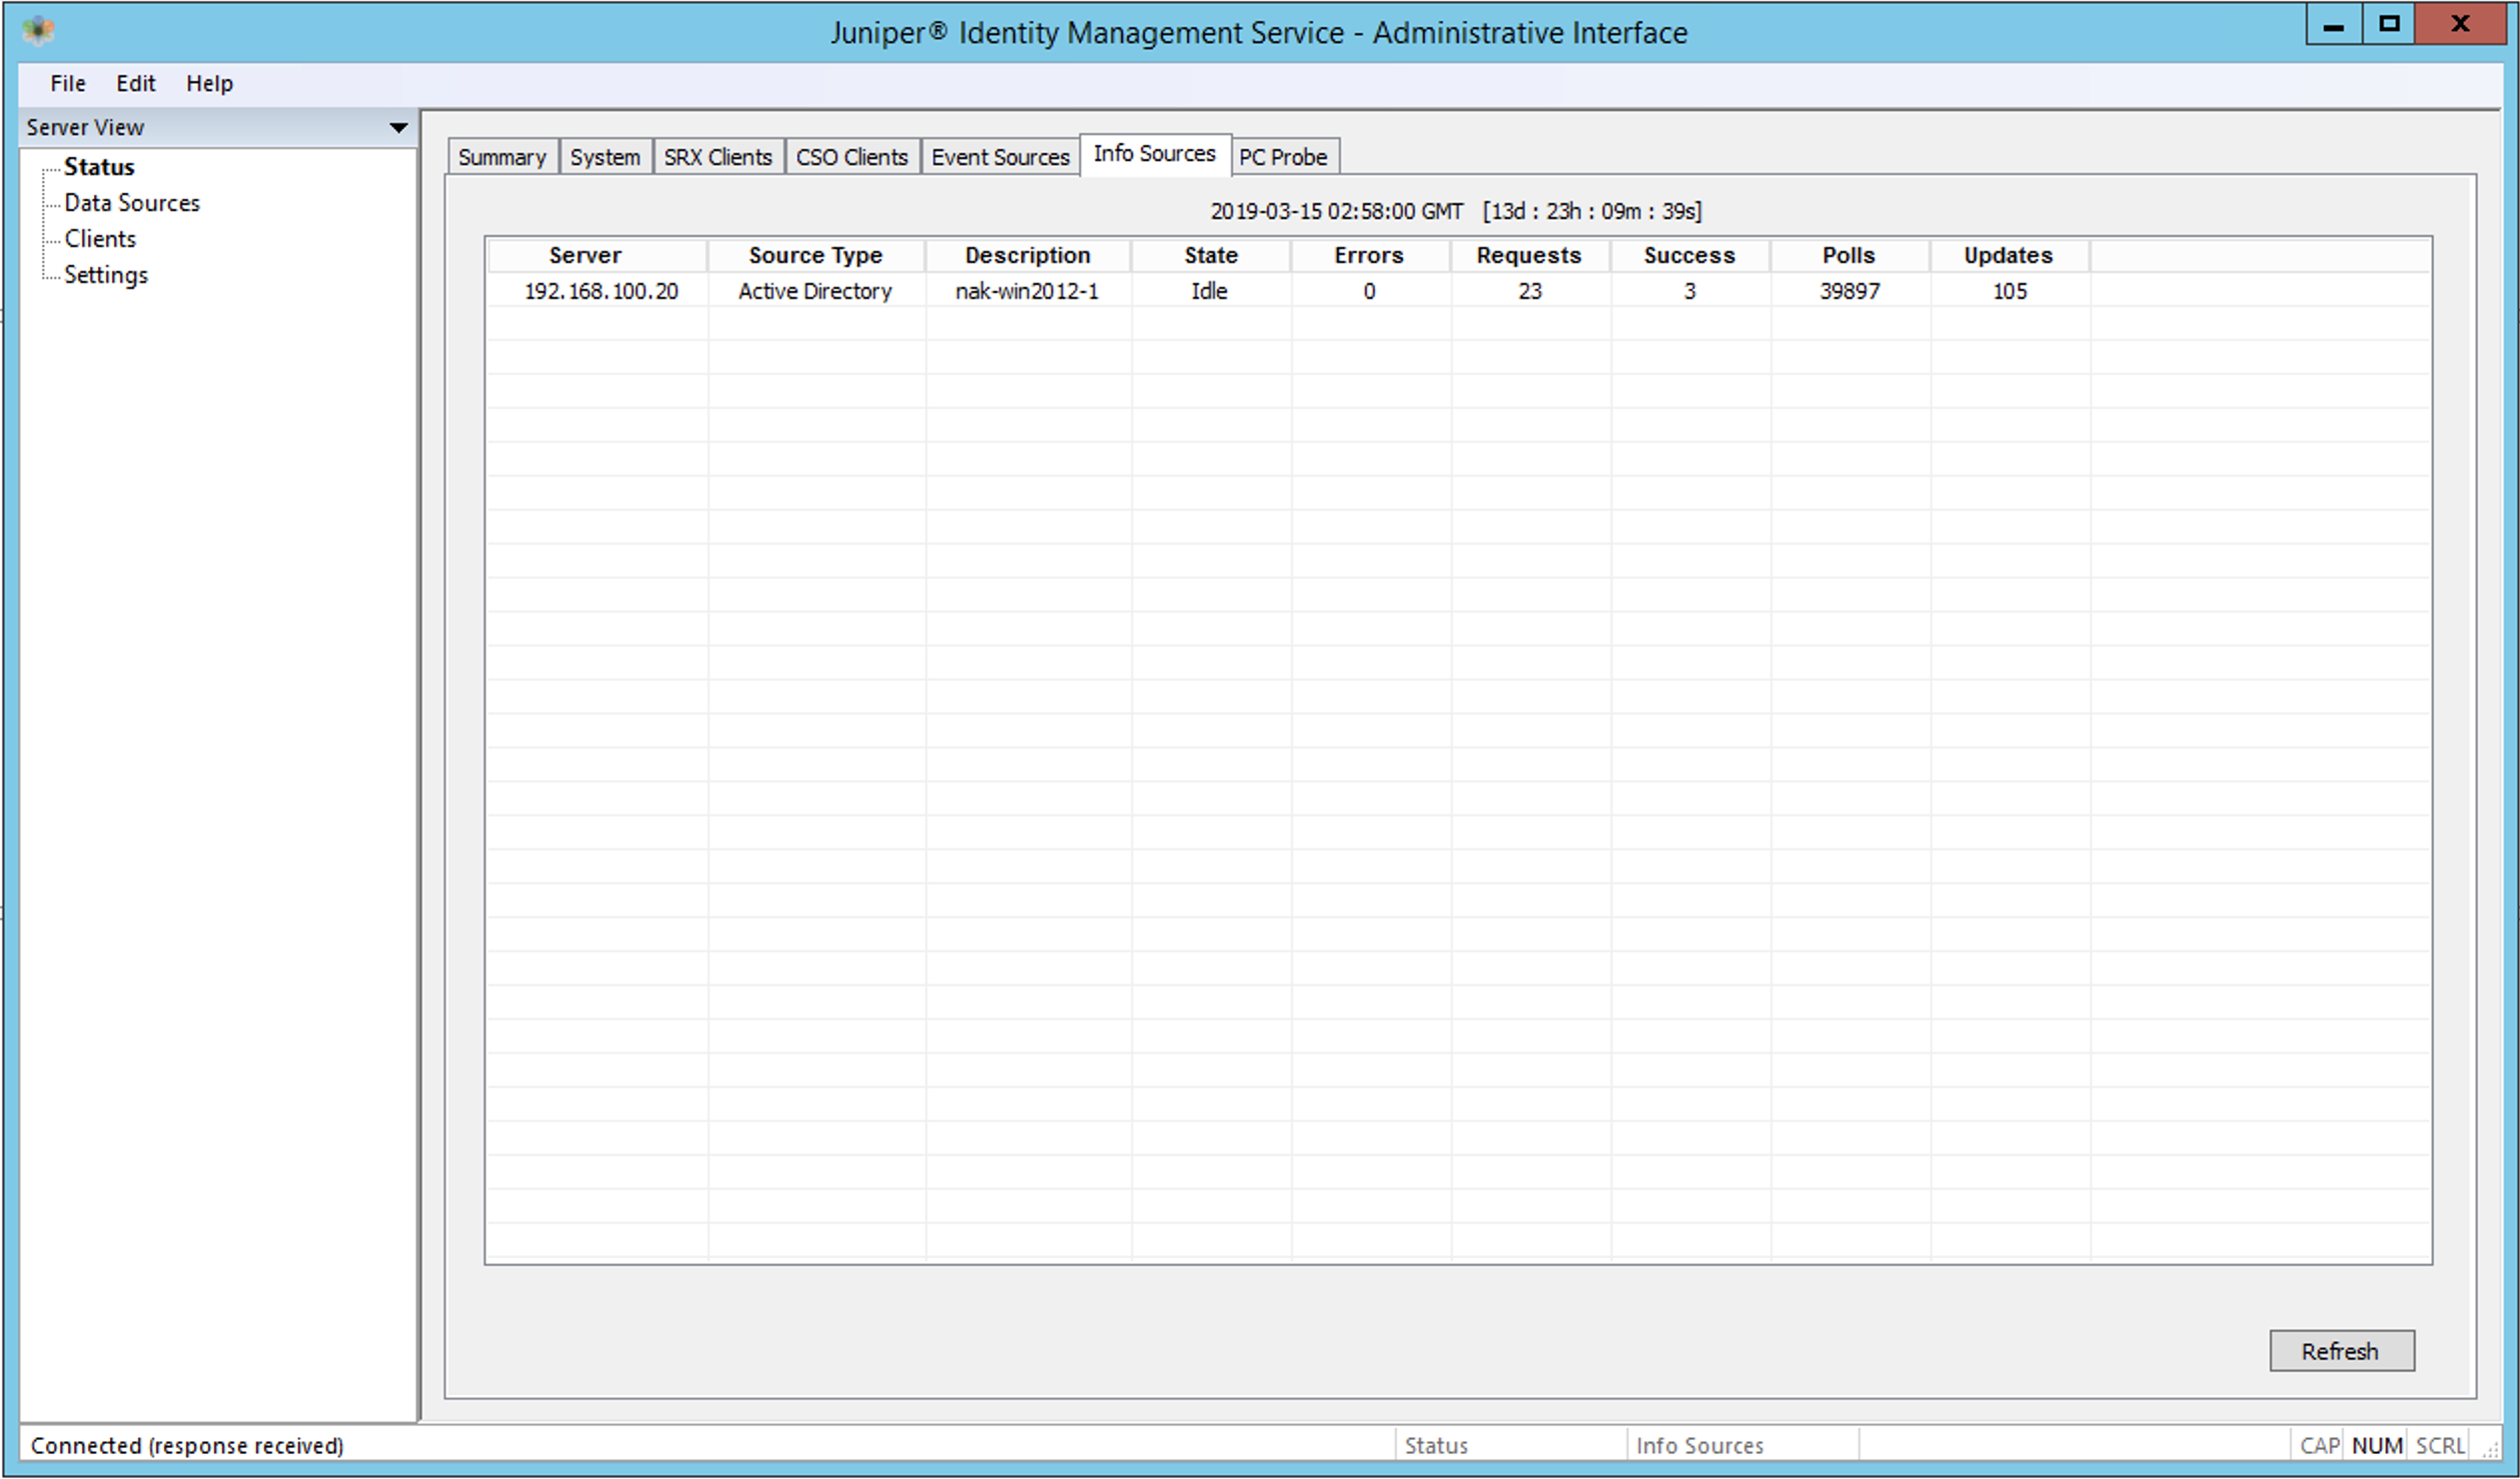This screenshot has width=2520, height=1479.
Task: Switch to the Summary tab
Action: [x=503, y=157]
